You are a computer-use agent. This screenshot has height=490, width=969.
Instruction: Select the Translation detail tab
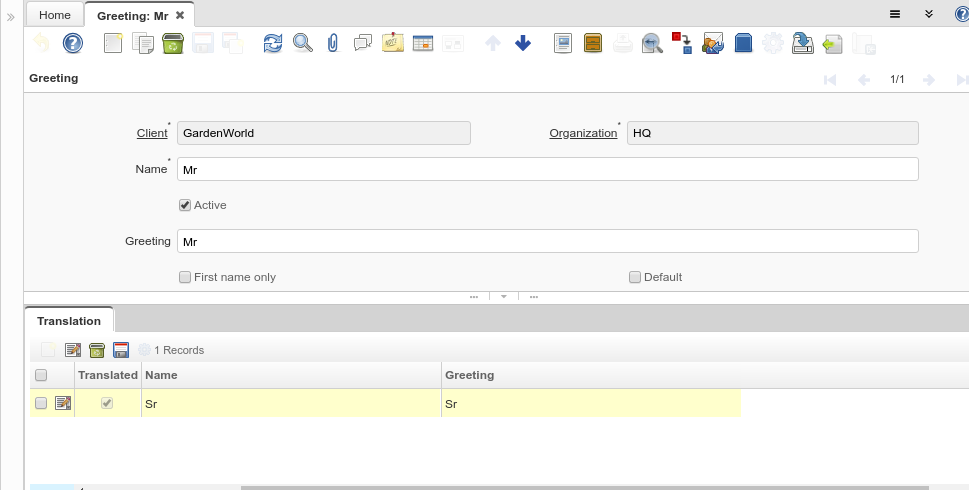(x=69, y=321)
